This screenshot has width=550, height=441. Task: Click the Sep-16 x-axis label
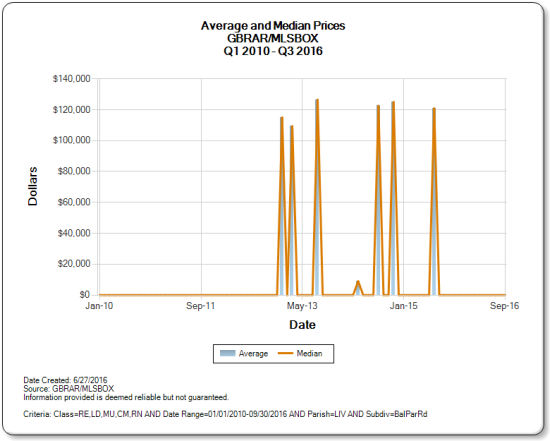(504, 306)
